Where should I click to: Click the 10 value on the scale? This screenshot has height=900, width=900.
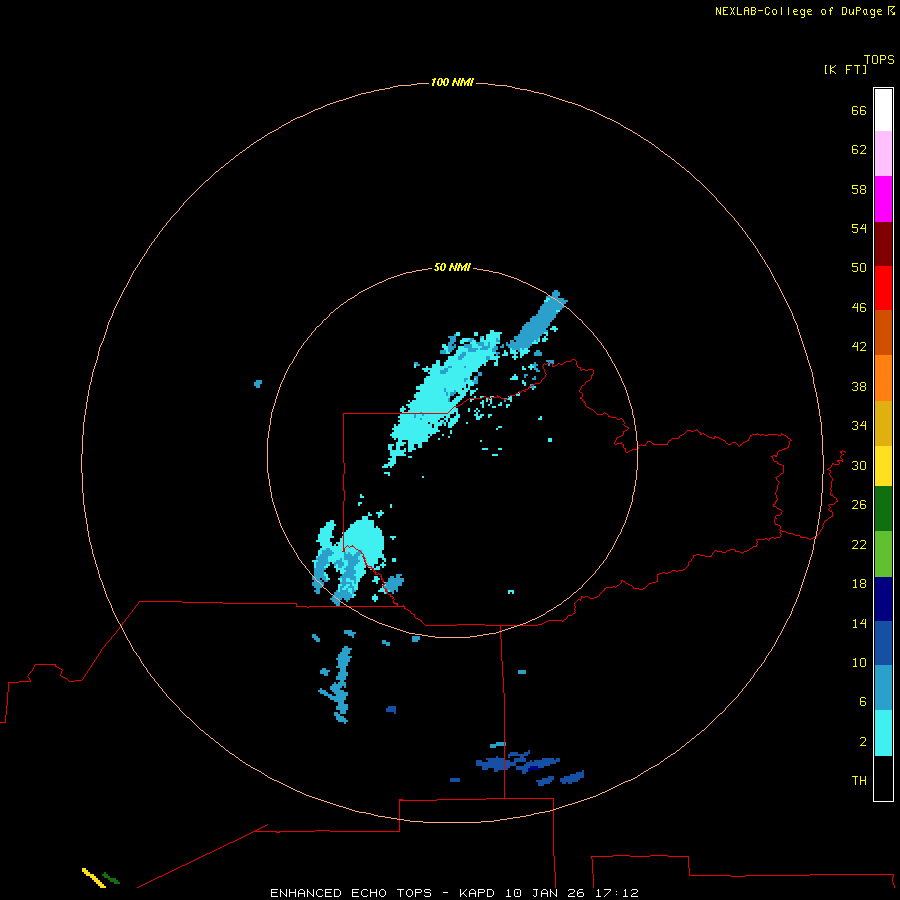[x=859, y=662]
